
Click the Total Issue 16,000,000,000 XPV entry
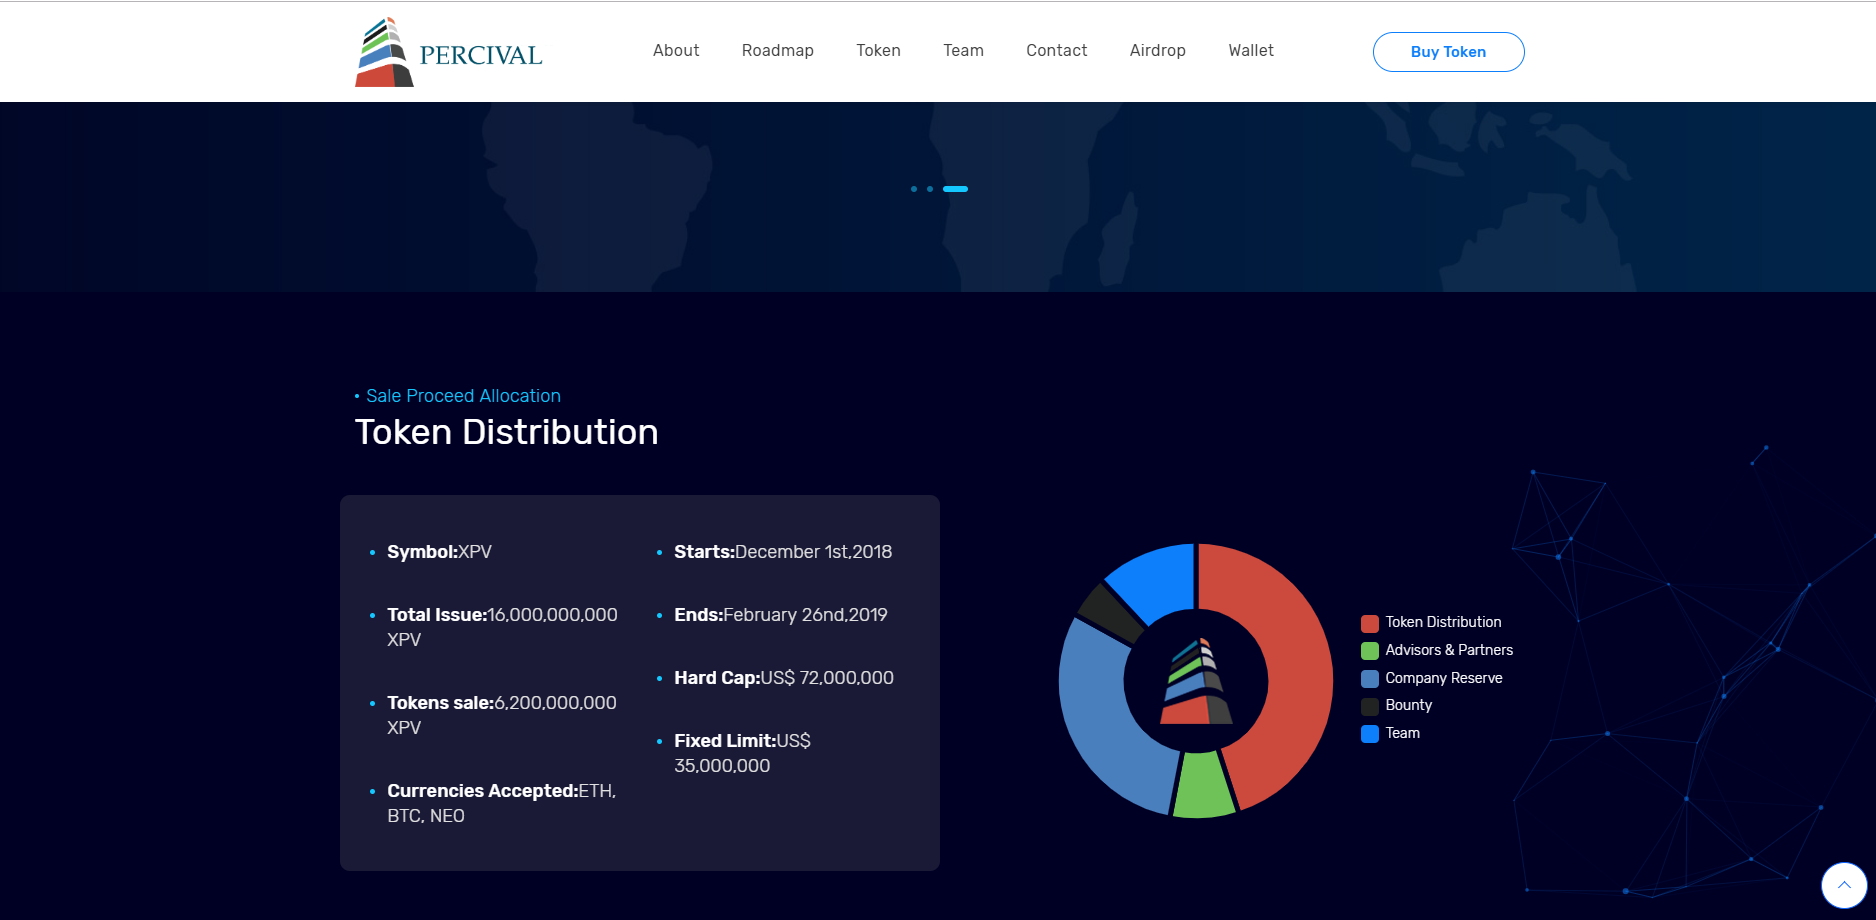pyautogui.click(x=502, y=627)
